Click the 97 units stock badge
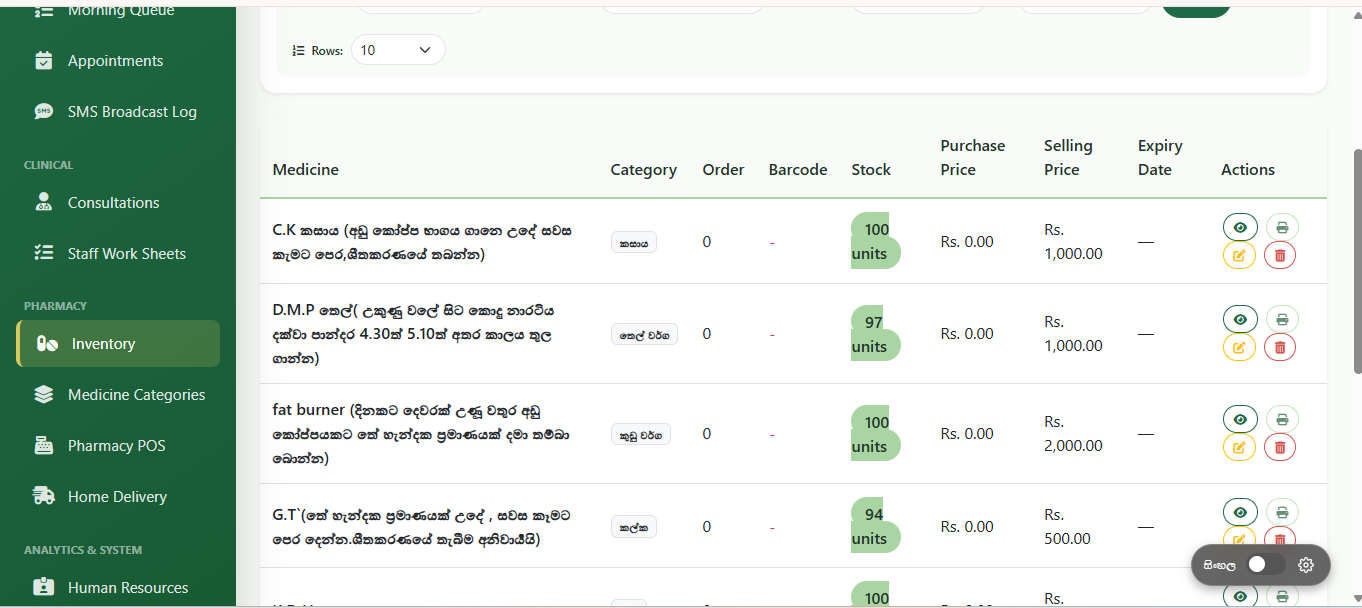Viewport: 1362px width, 608px height. 875,334
